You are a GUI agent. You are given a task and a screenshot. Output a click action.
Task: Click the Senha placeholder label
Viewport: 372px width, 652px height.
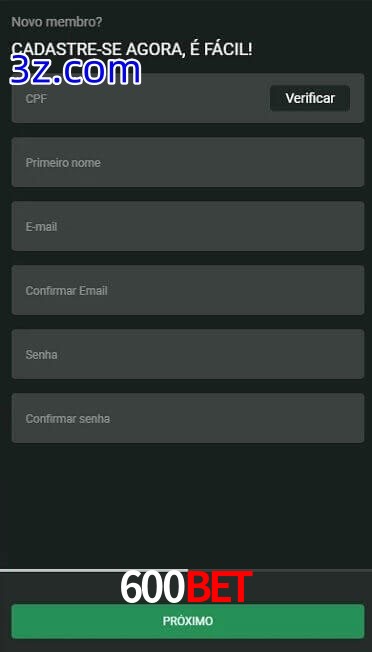tap(42, 355)
